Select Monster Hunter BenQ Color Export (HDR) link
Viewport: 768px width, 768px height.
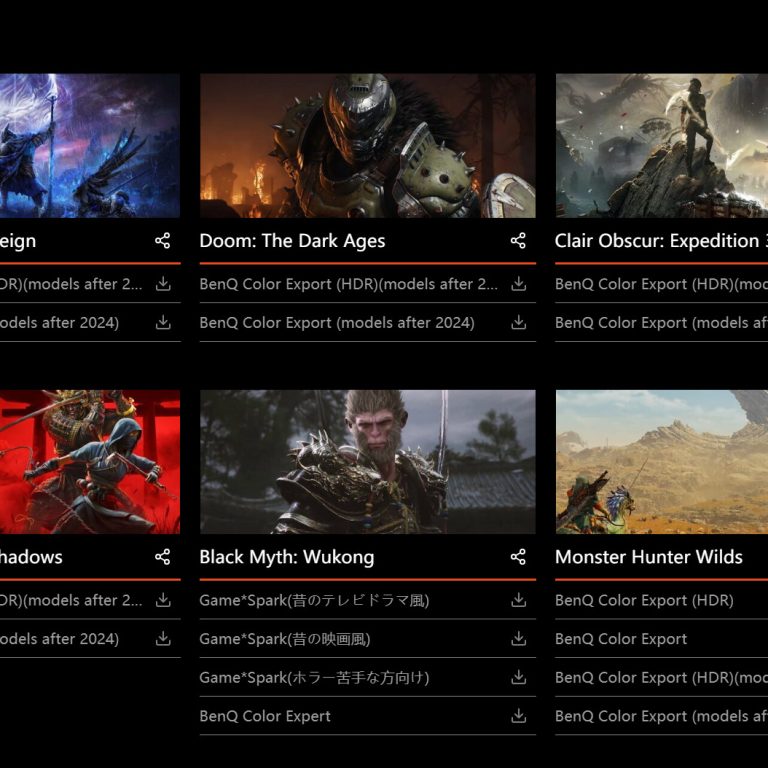pos(644,600)
